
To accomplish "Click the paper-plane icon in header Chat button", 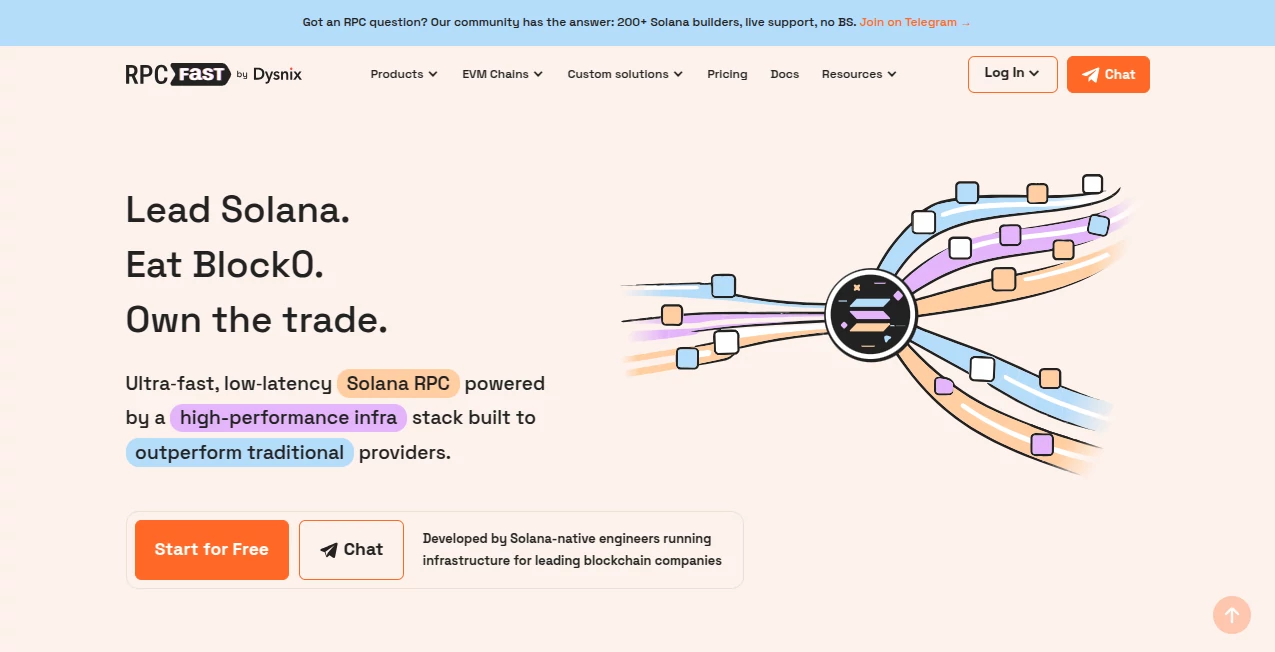I will 1091,74.
